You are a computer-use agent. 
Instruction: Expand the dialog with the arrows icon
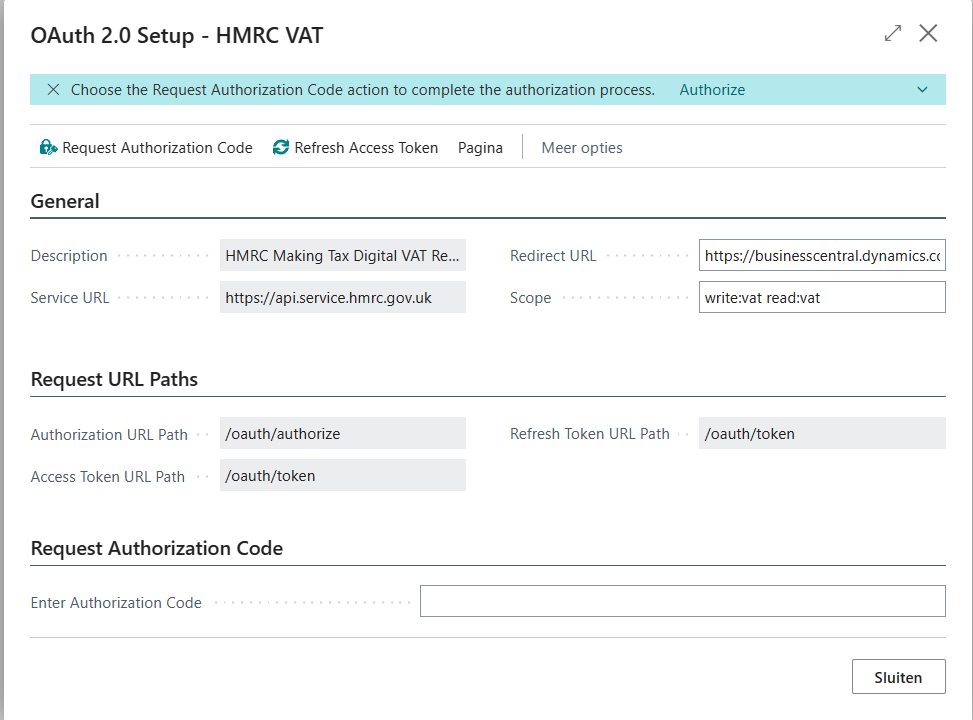(x=892, y=33)
